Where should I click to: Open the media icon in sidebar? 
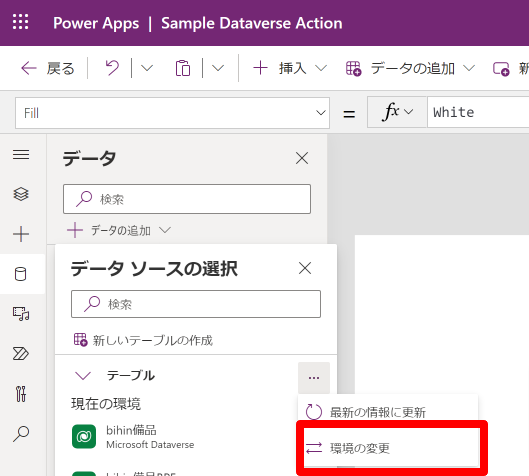click(21, 314)
